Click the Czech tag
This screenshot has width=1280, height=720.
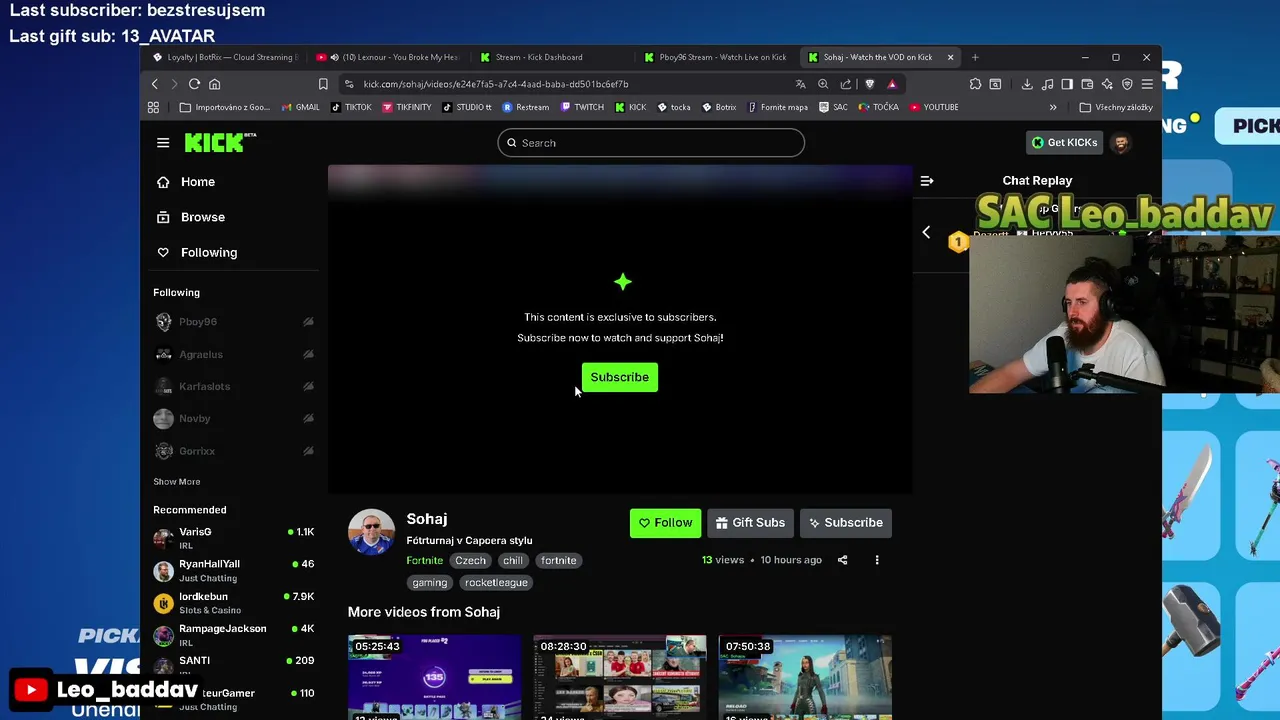pos(470,561)
